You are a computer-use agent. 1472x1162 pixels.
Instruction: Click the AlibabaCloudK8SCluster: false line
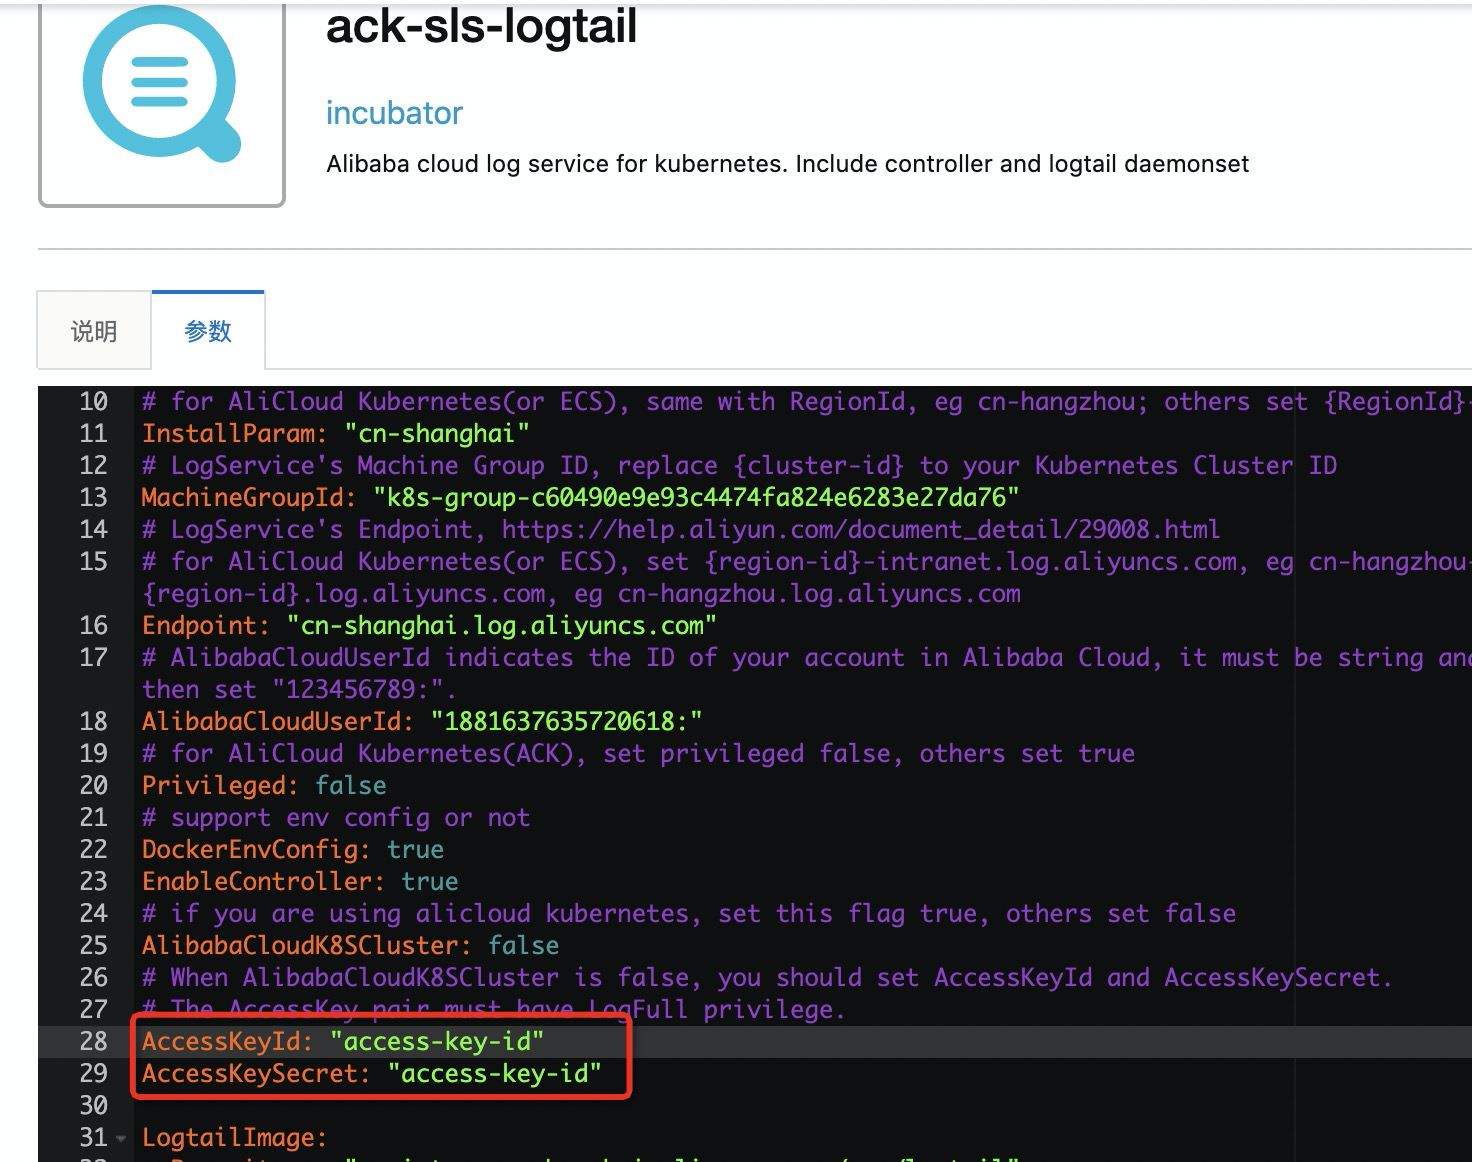click(x=350, y=945)
